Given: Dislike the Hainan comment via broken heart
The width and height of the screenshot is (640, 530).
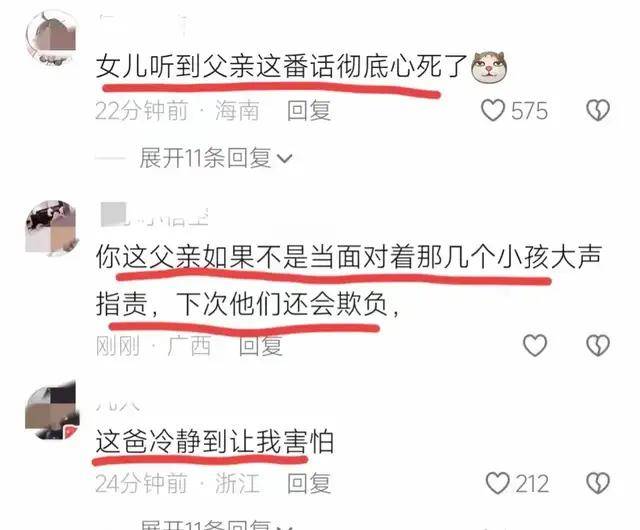Looking at the screenshot, I should (598, 110).
